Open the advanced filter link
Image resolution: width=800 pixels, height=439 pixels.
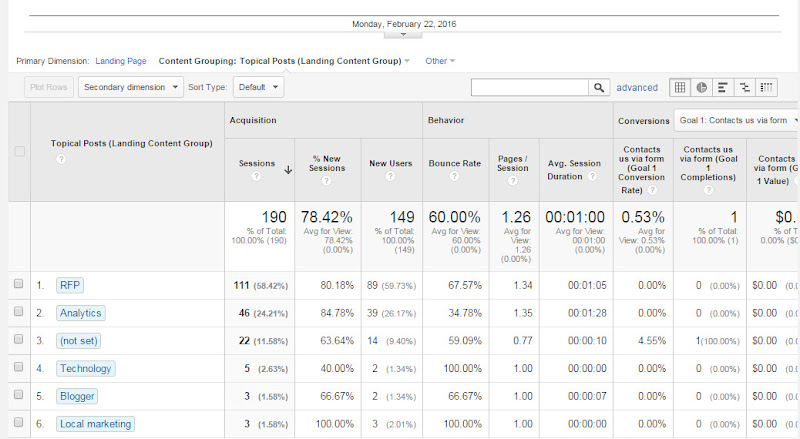[x=637, y=87]
